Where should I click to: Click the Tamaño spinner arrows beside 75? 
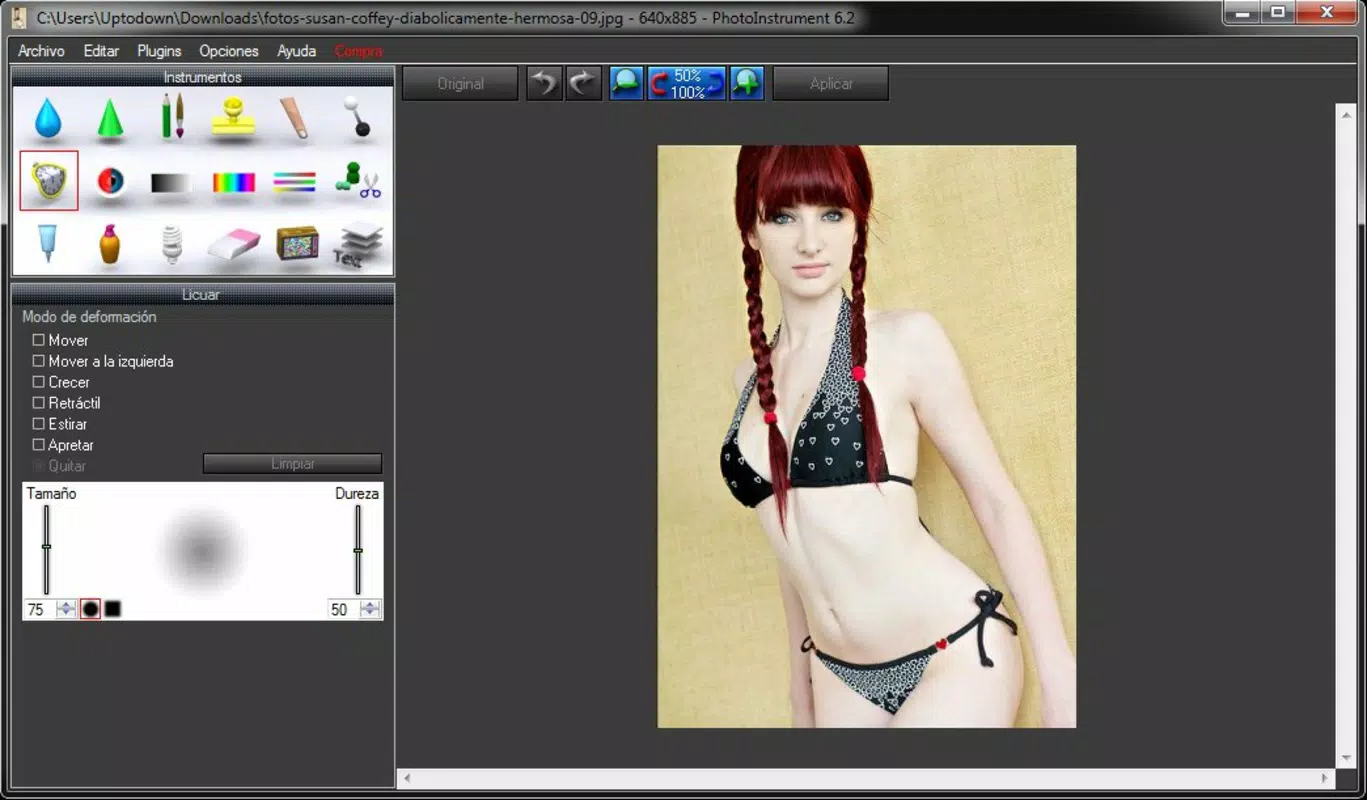[x=66, y=609]
